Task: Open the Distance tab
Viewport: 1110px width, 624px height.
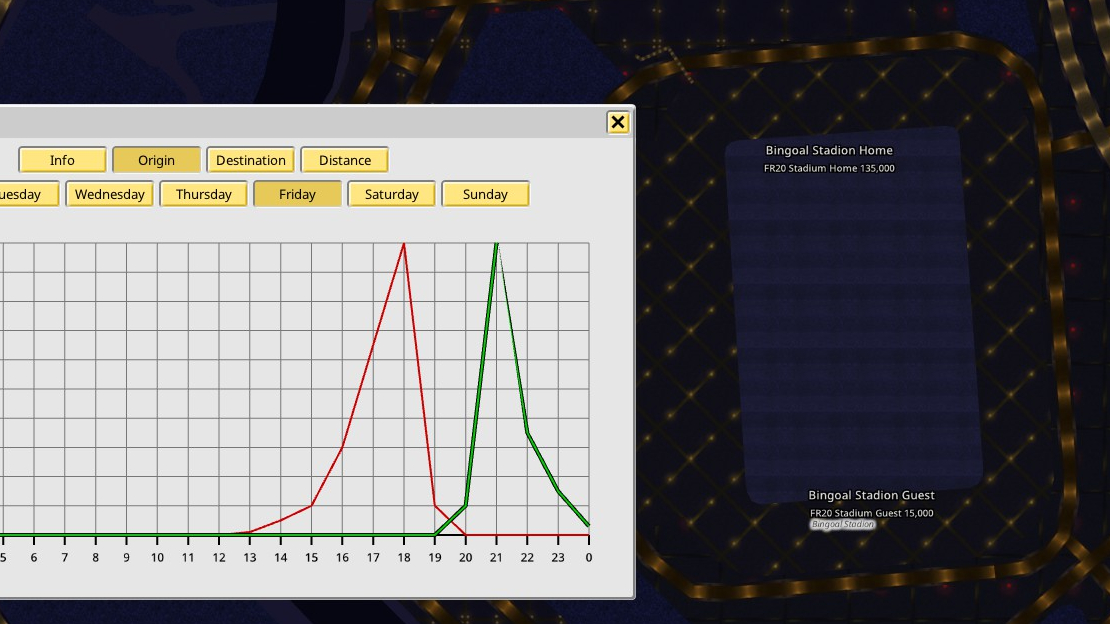Action: [345, 160]
